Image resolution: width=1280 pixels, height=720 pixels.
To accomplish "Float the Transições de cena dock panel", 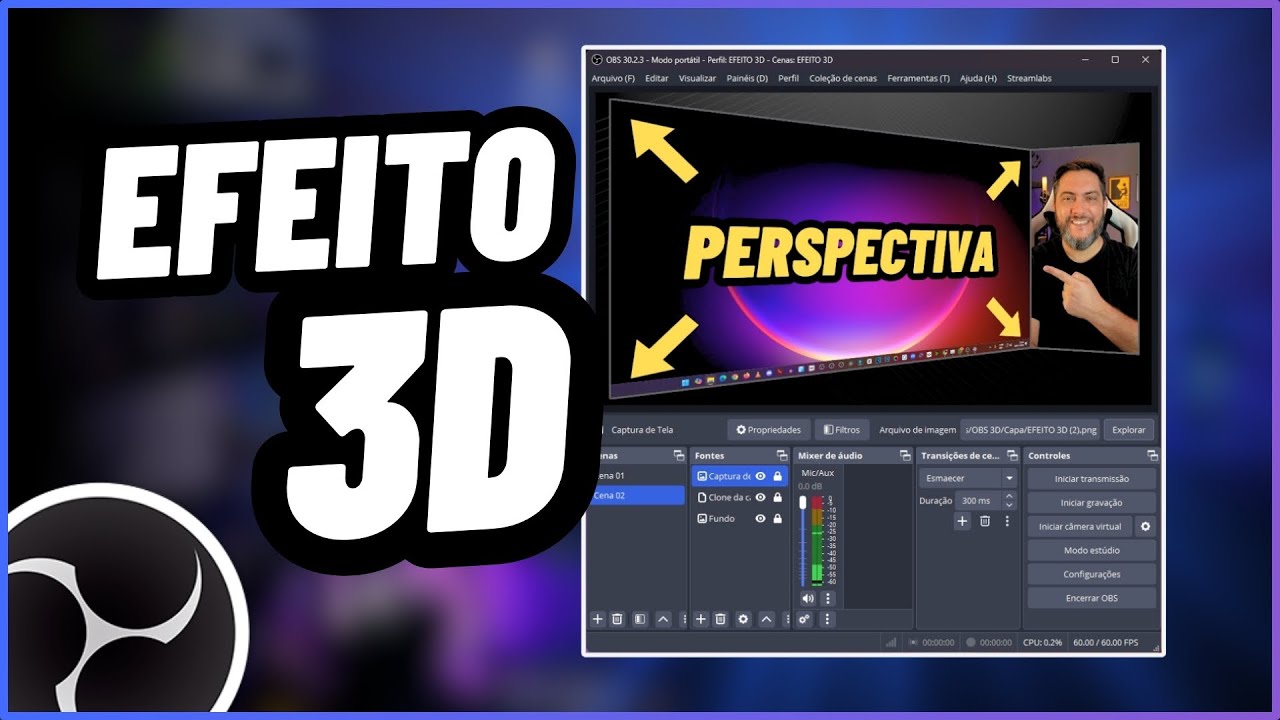I will point(1011,456).
